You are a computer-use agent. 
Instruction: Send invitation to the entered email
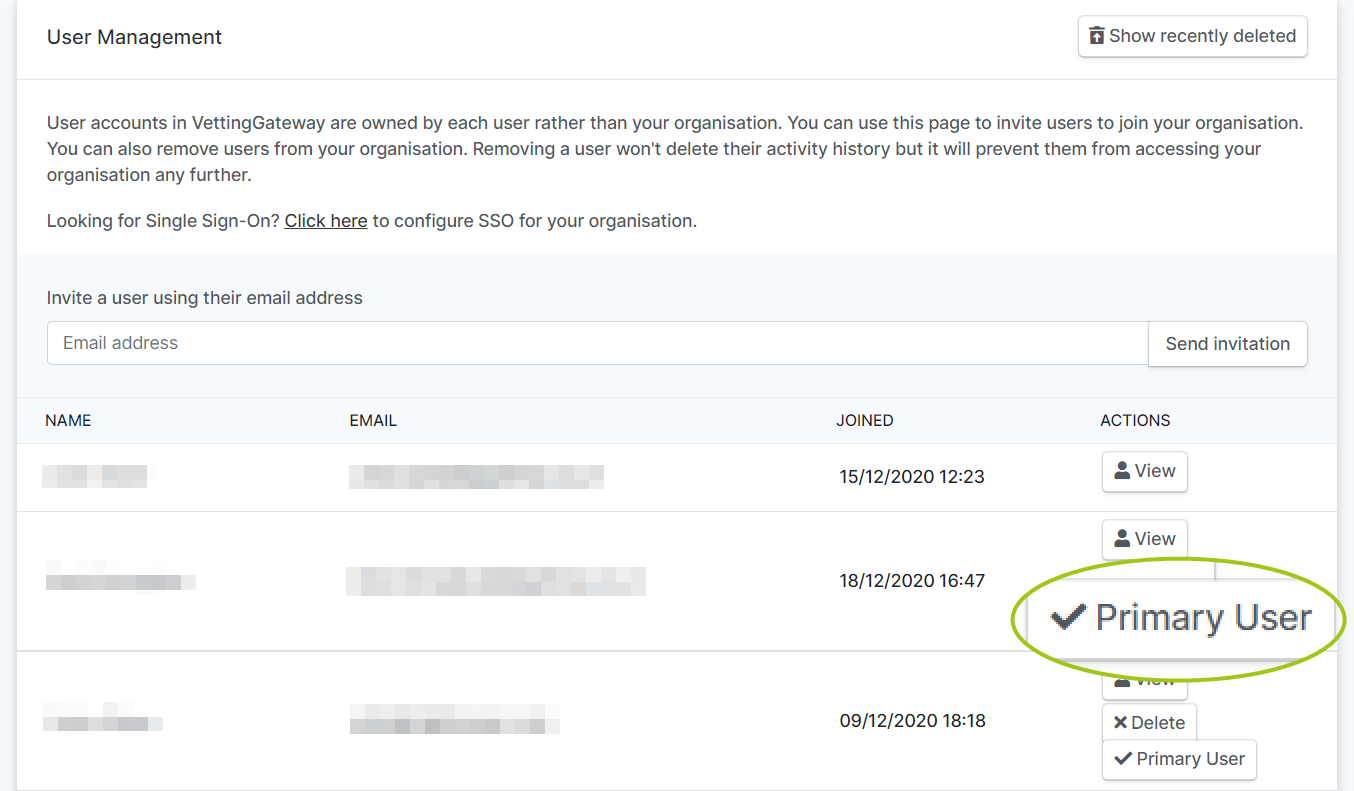pos(1227,344)
